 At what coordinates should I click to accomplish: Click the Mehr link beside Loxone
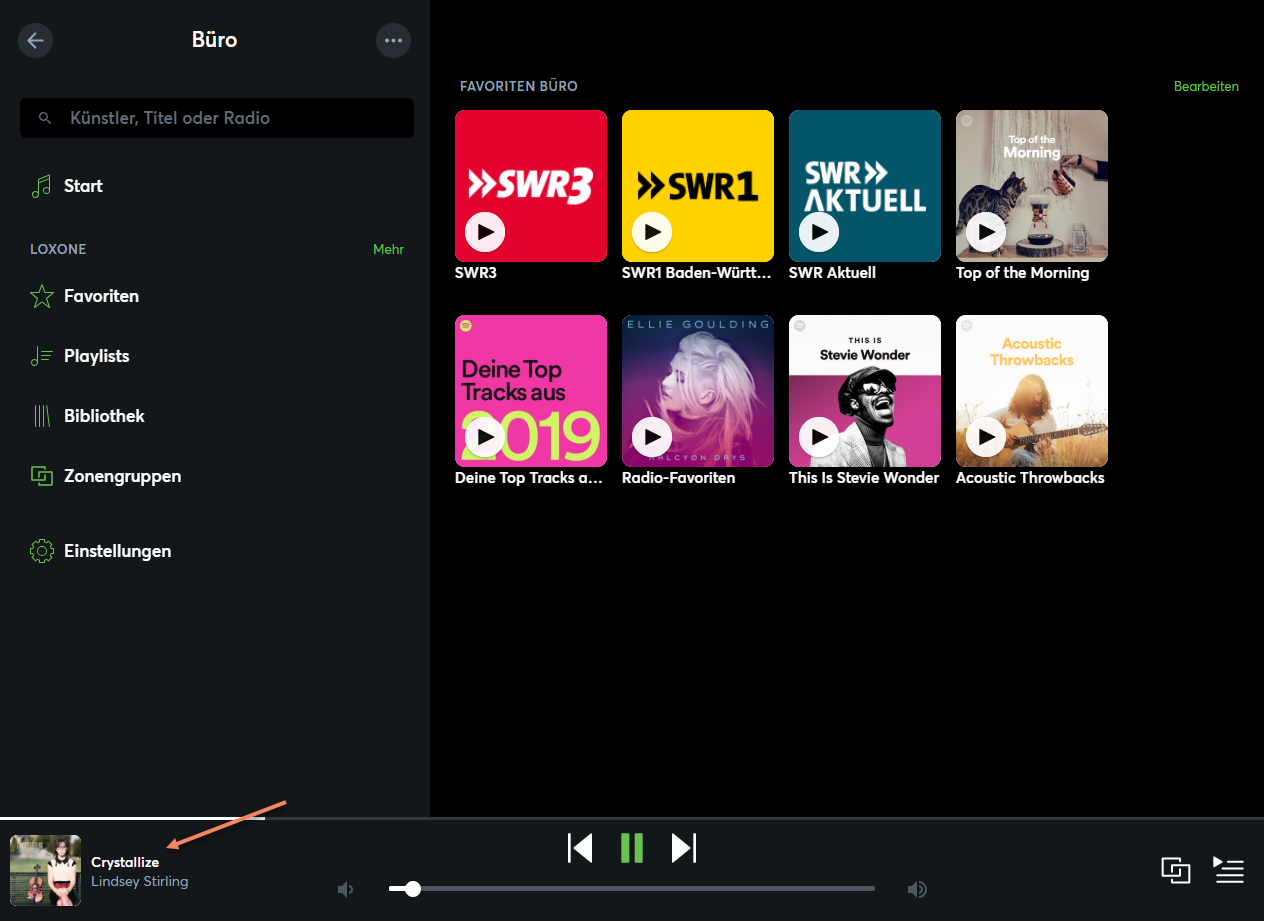388,249
